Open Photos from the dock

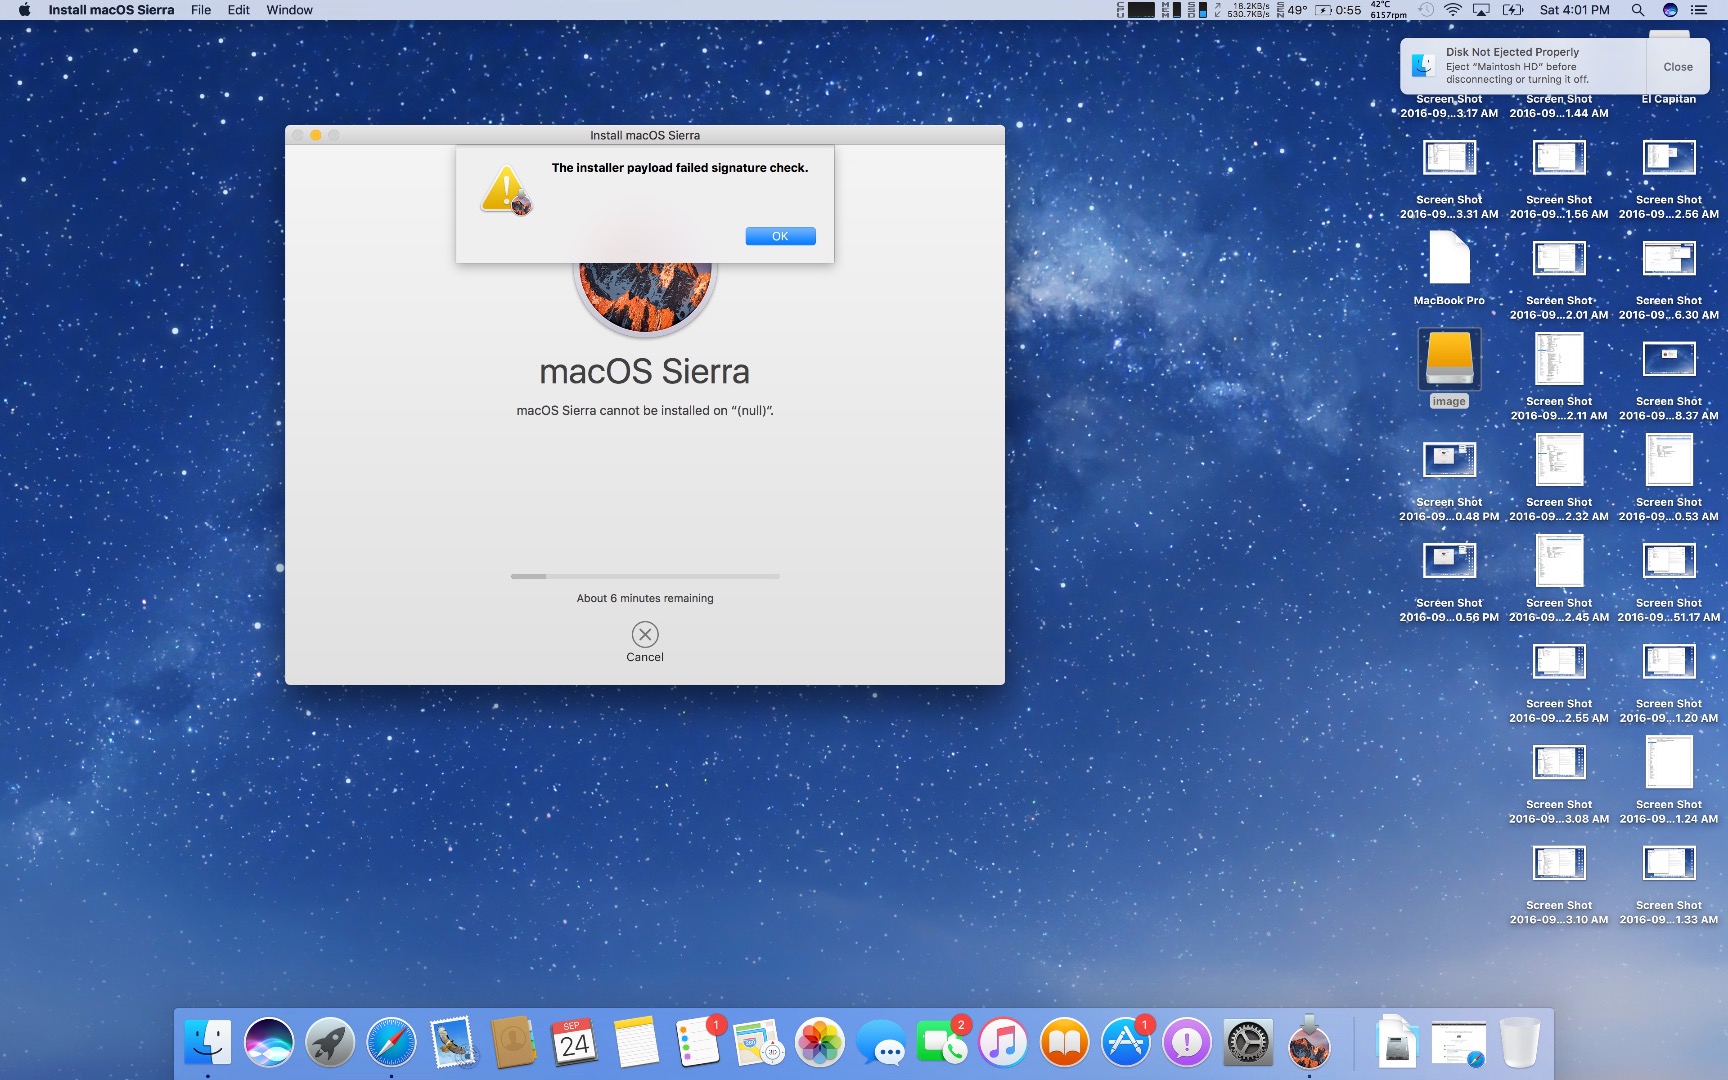[820, 1044]
